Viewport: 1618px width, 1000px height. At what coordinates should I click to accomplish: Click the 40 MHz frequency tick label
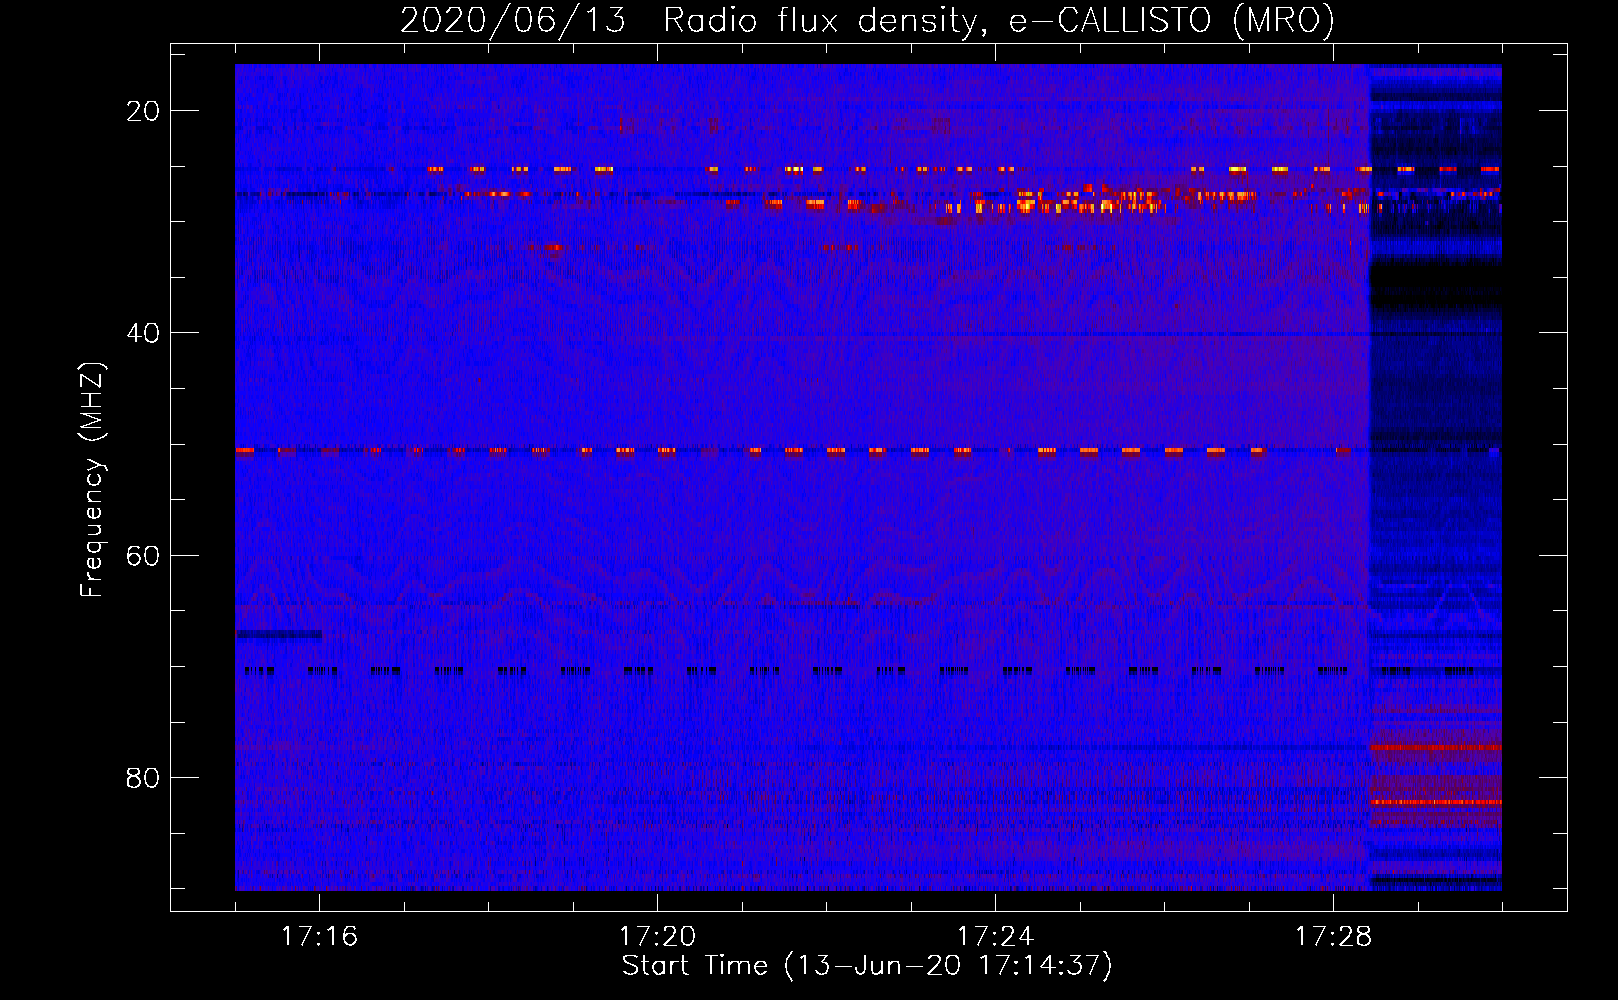[143, 333]
